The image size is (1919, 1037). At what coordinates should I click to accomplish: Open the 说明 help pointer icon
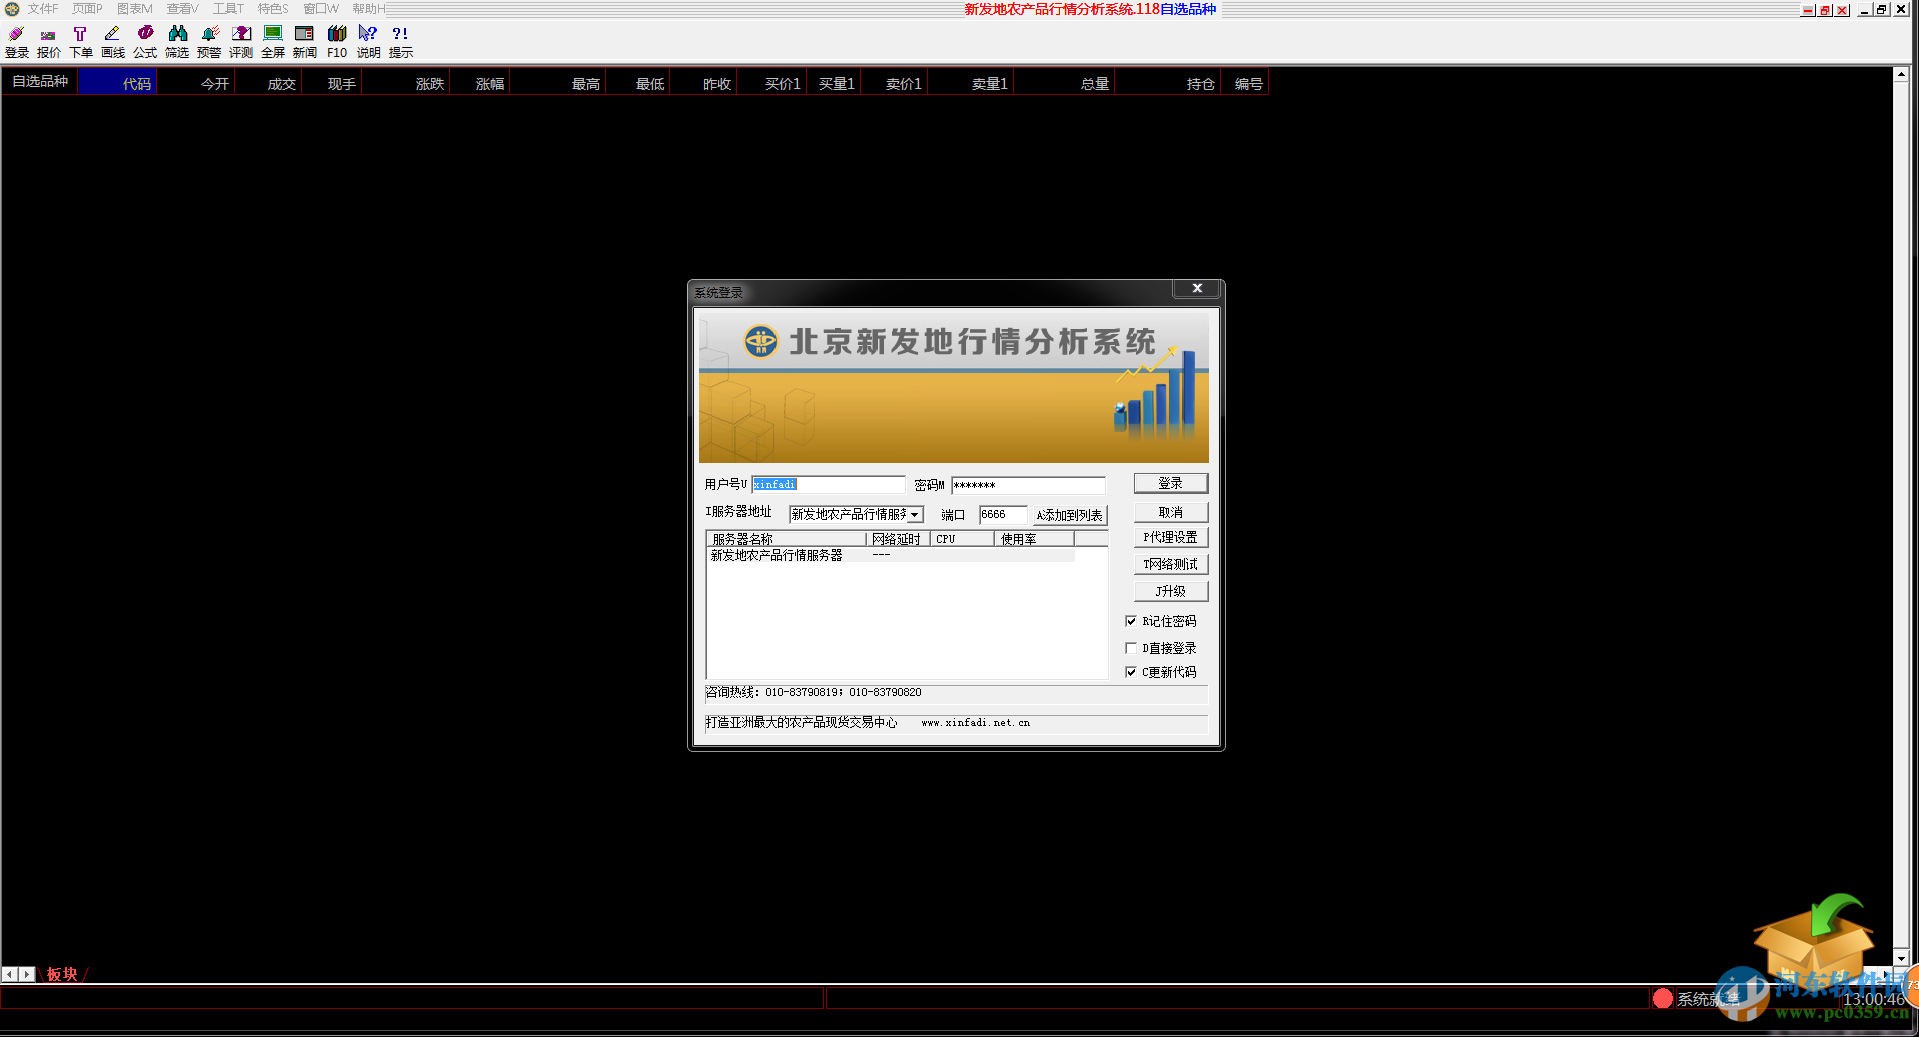pyautogui.click(x=368, y=42)
